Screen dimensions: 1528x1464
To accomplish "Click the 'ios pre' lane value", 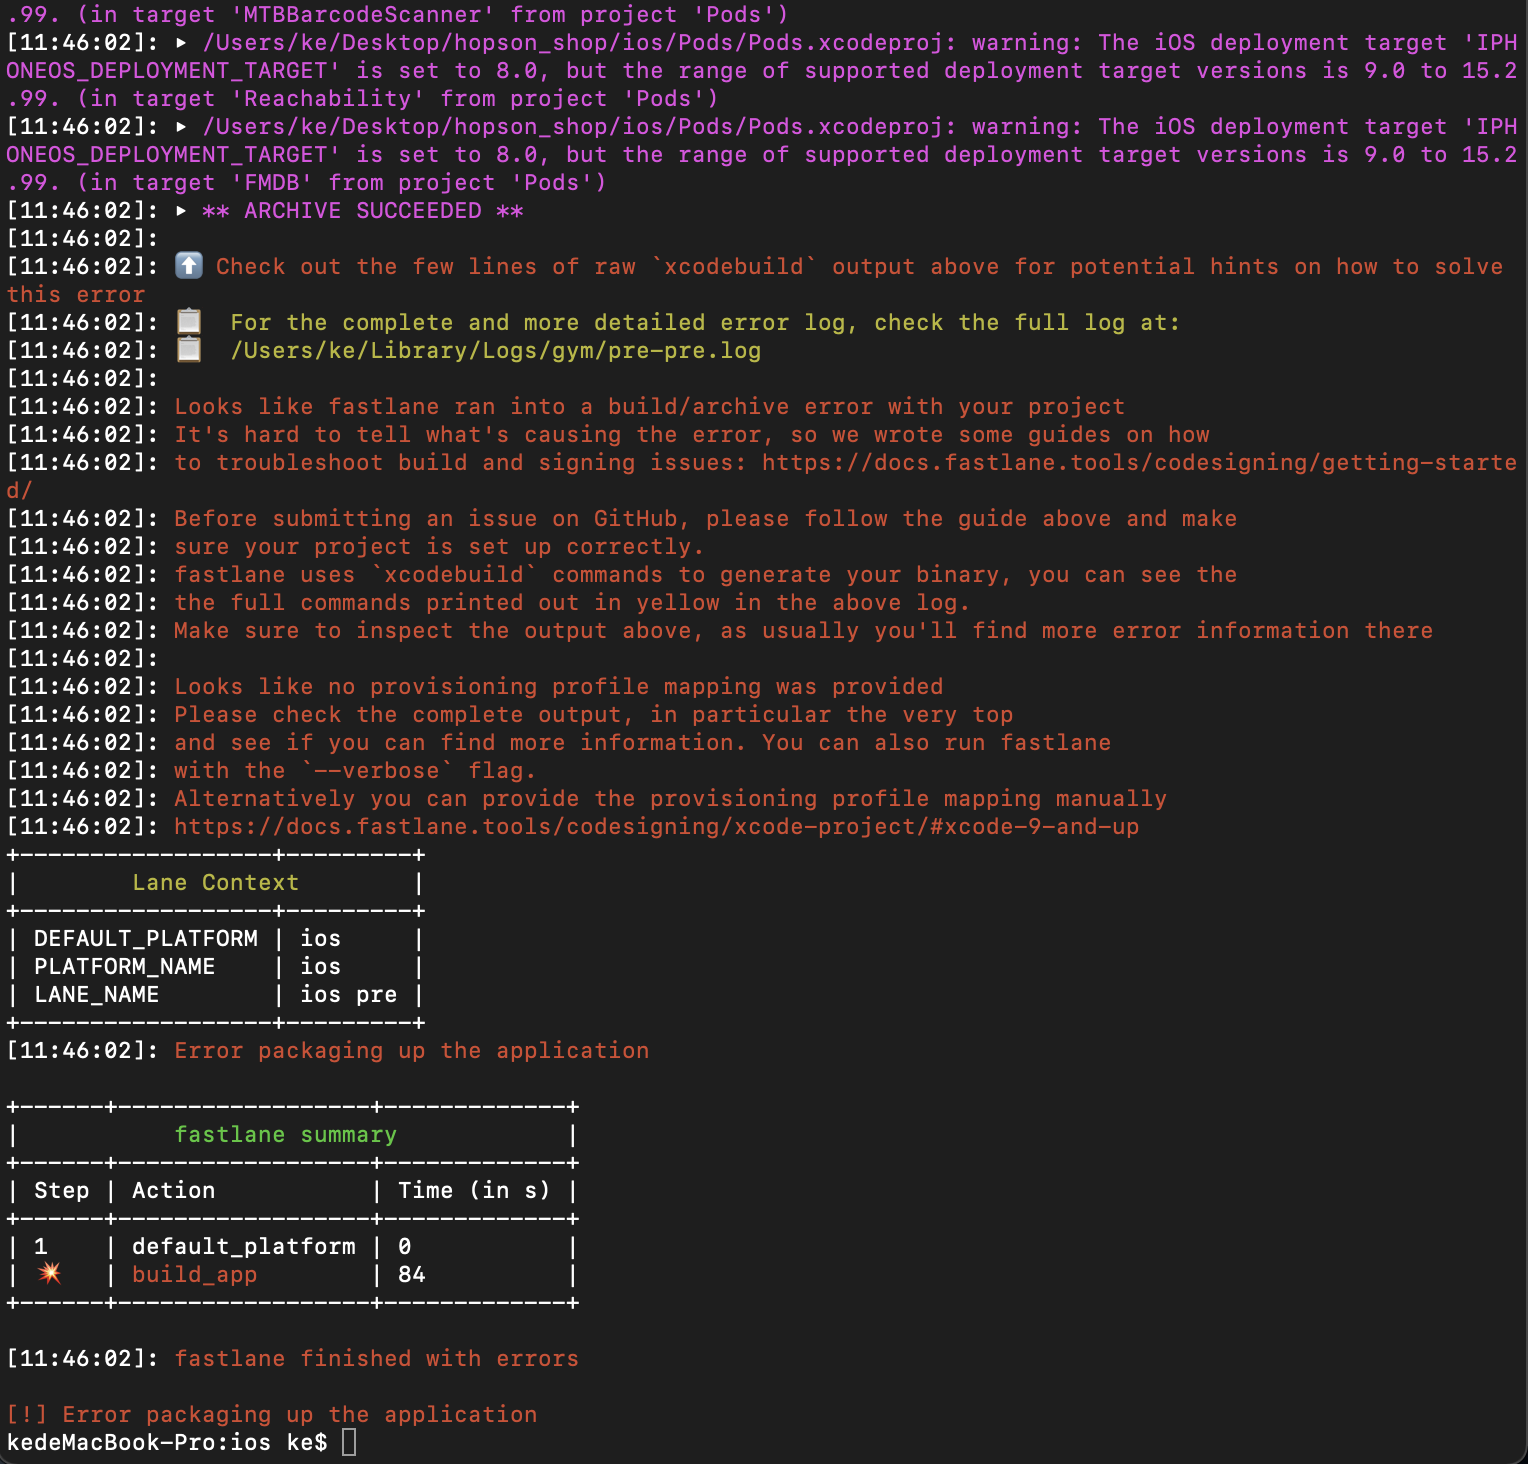I will (349, 994).
